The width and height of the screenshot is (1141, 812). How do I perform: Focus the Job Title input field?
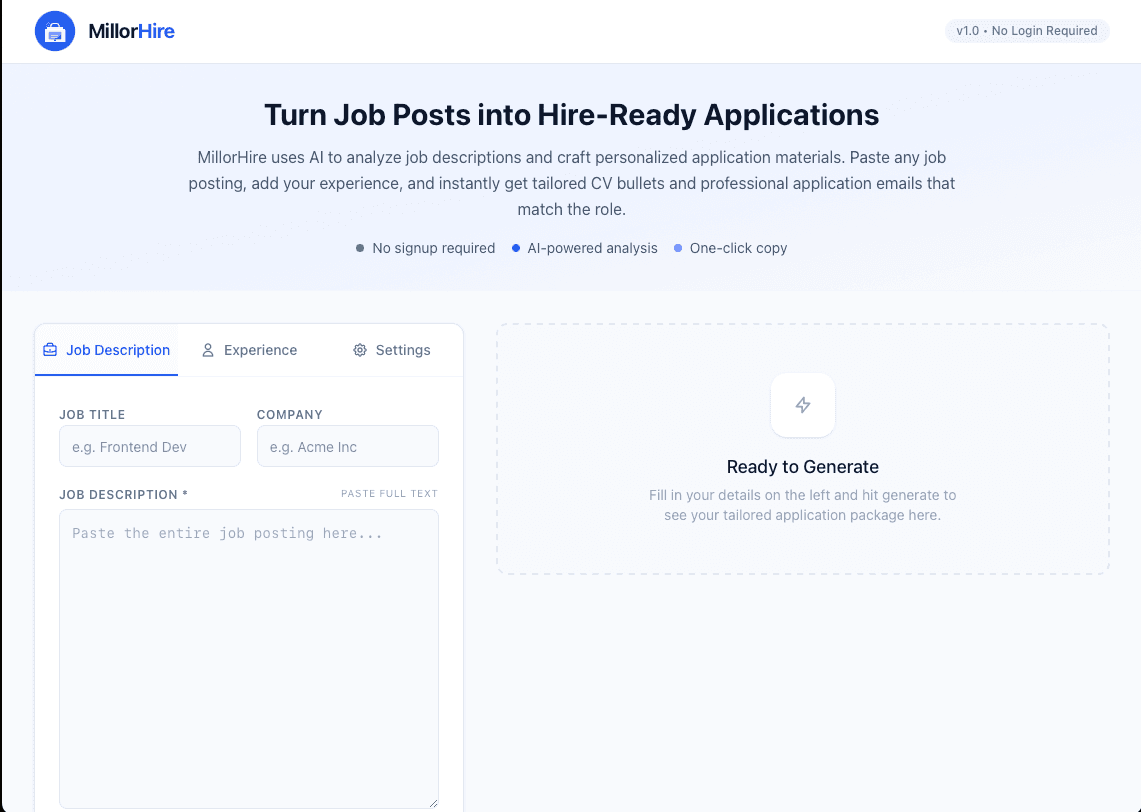[150, 447]
